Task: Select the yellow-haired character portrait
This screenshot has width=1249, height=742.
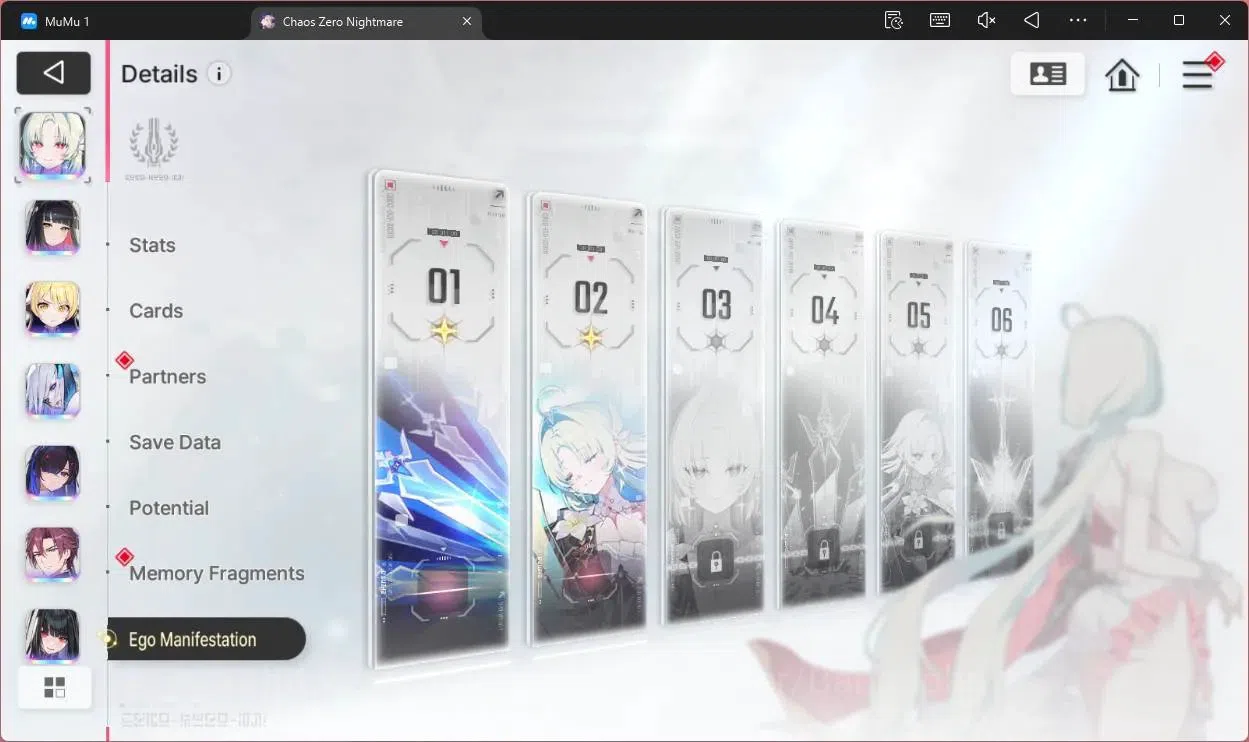Action: [53, 309]
